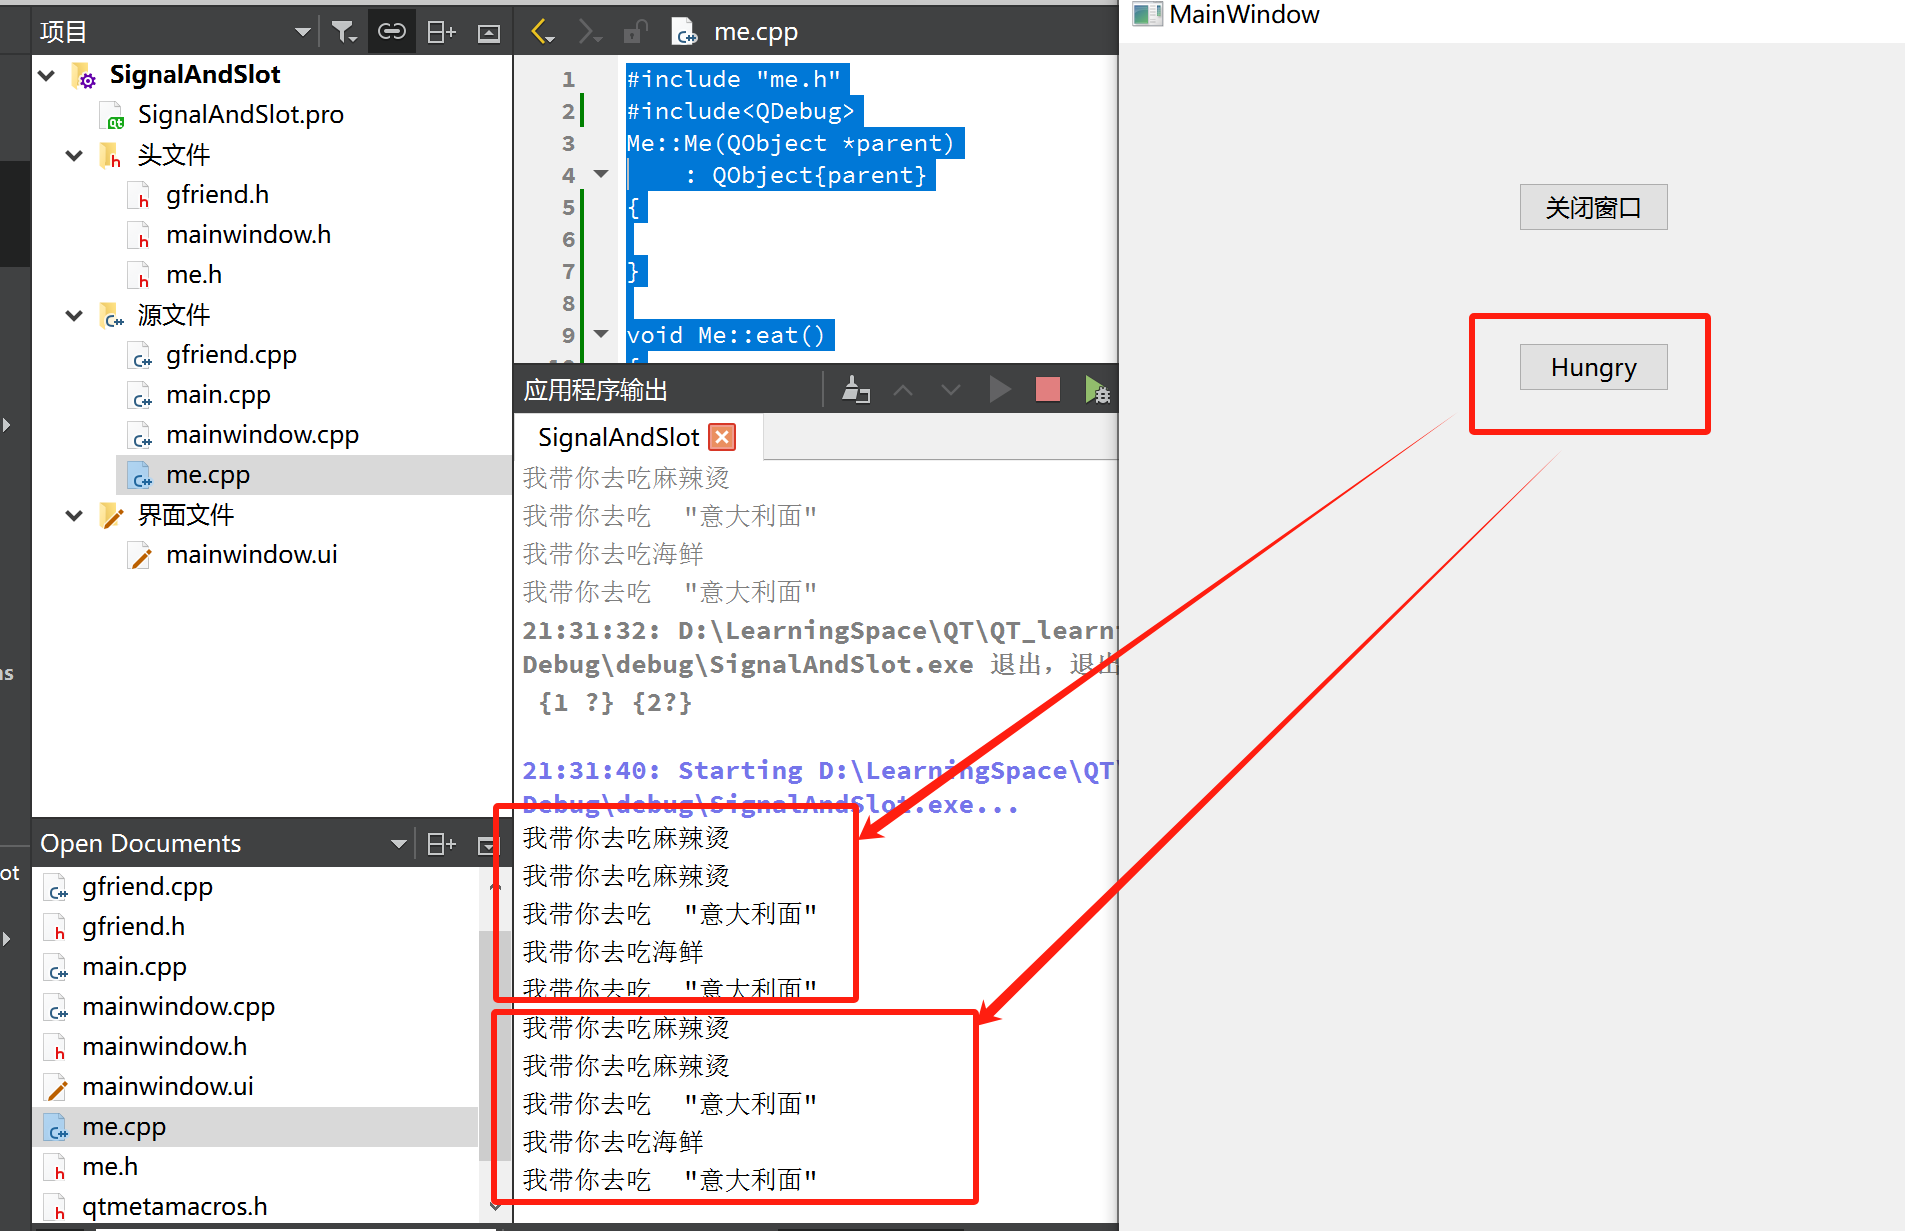Open SignalAndSlot.pro in project tree
1905x1231 pixels.
click(x=240, y=115)
